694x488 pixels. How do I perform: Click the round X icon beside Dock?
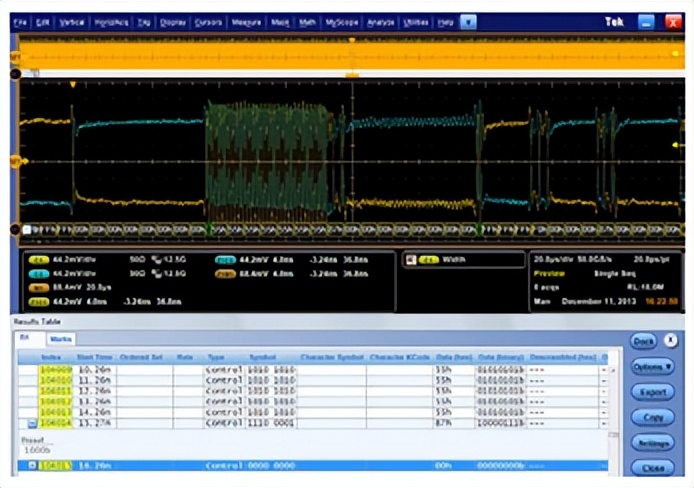point(671,340)
